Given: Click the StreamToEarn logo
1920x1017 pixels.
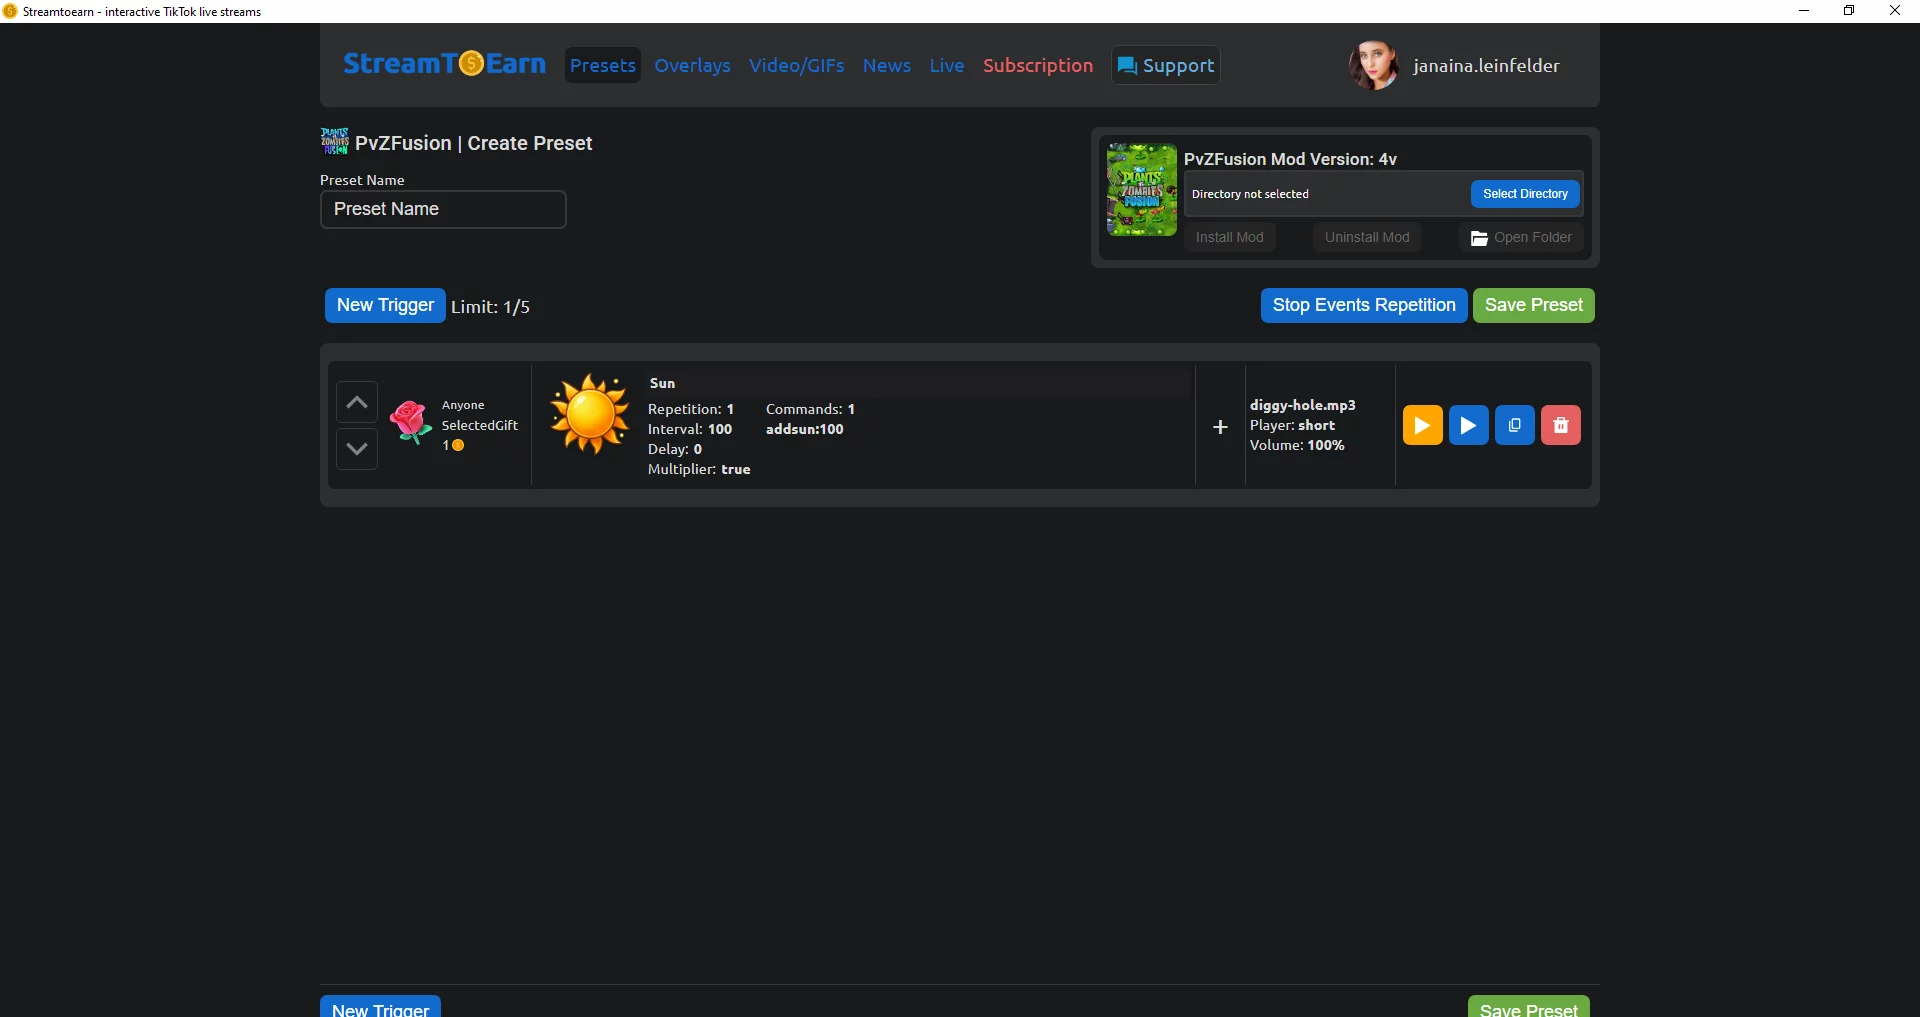Looking at the screenshot, I should click(x=445, y=64).
